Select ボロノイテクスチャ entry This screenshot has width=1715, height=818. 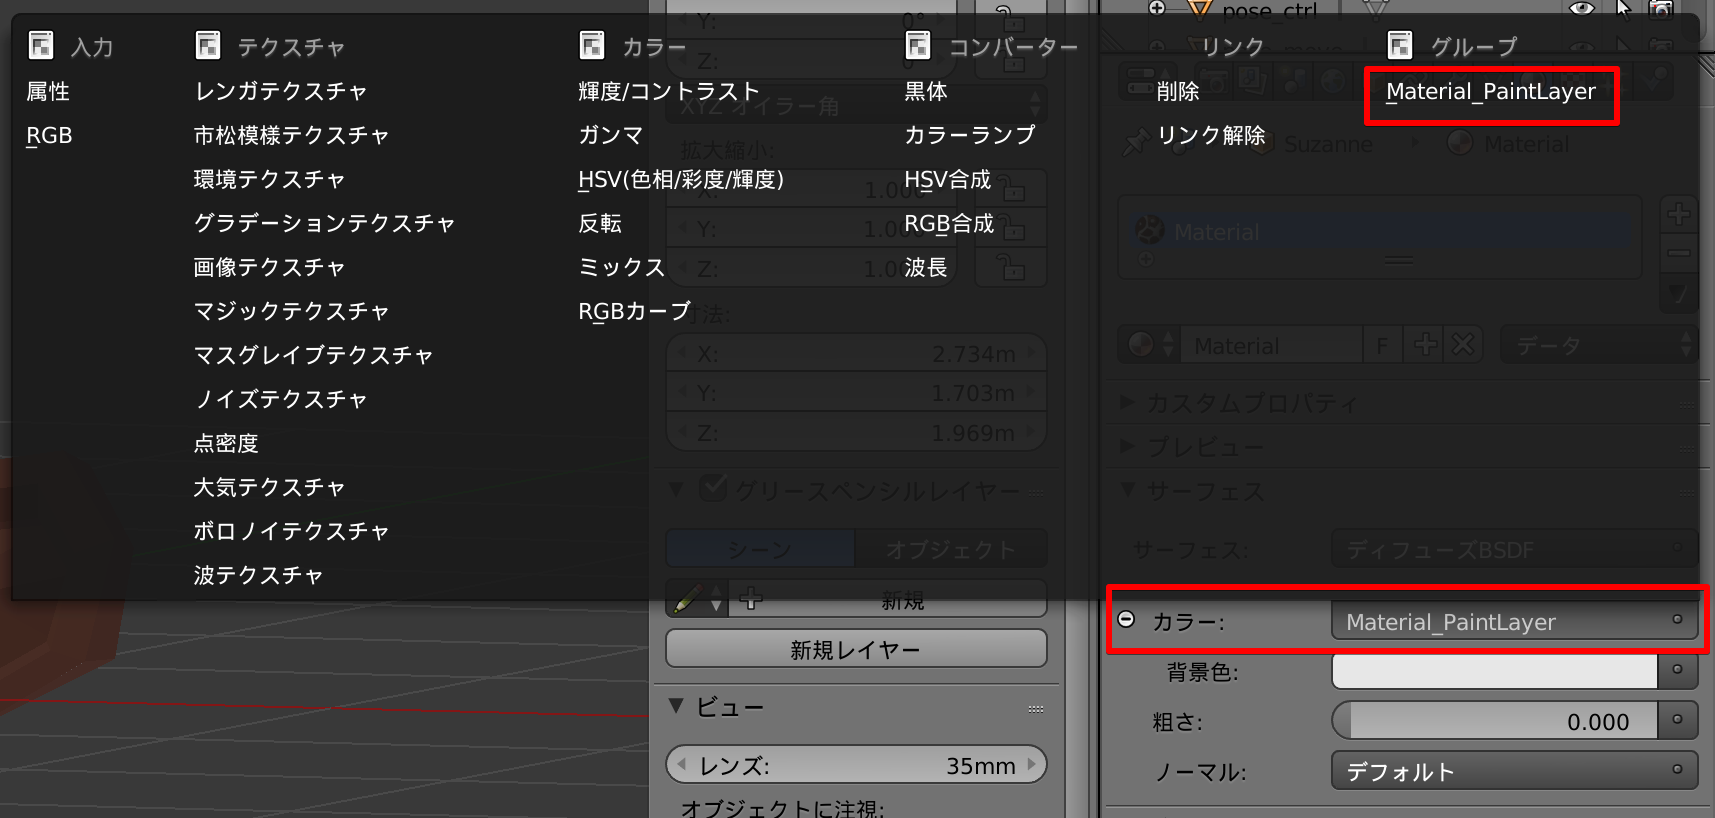pos(291,531)
